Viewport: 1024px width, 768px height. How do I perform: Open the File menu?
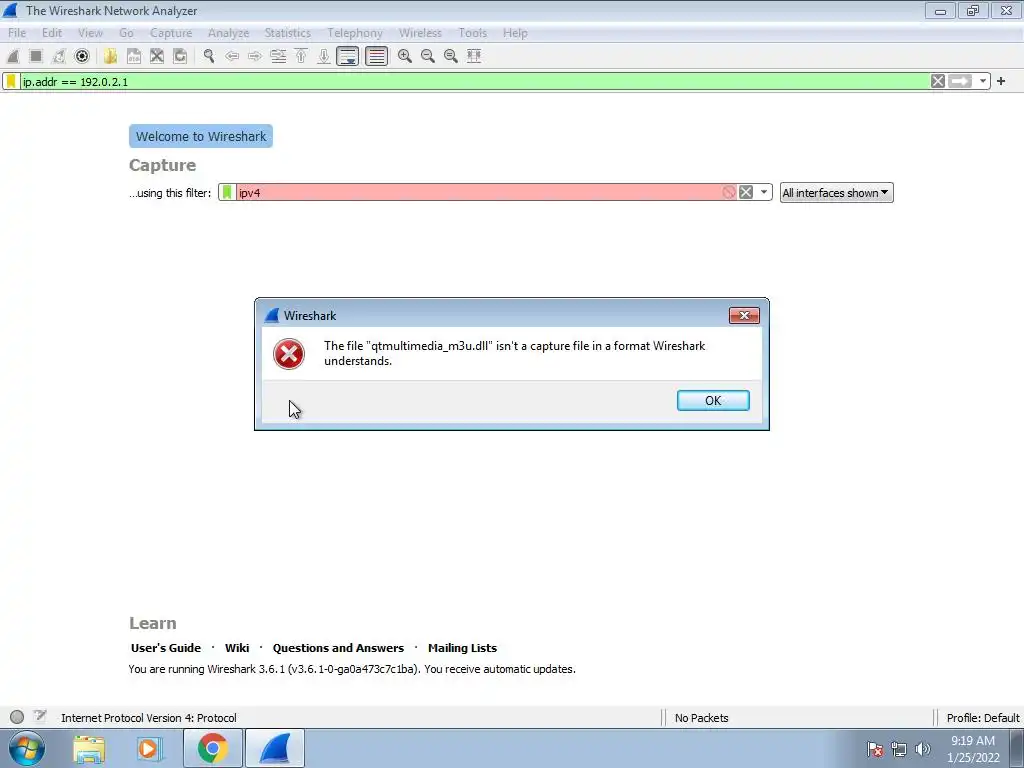17,33
